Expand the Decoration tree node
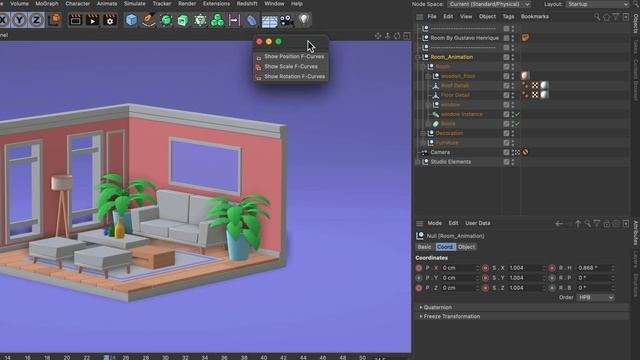 [x=423, y=133]
